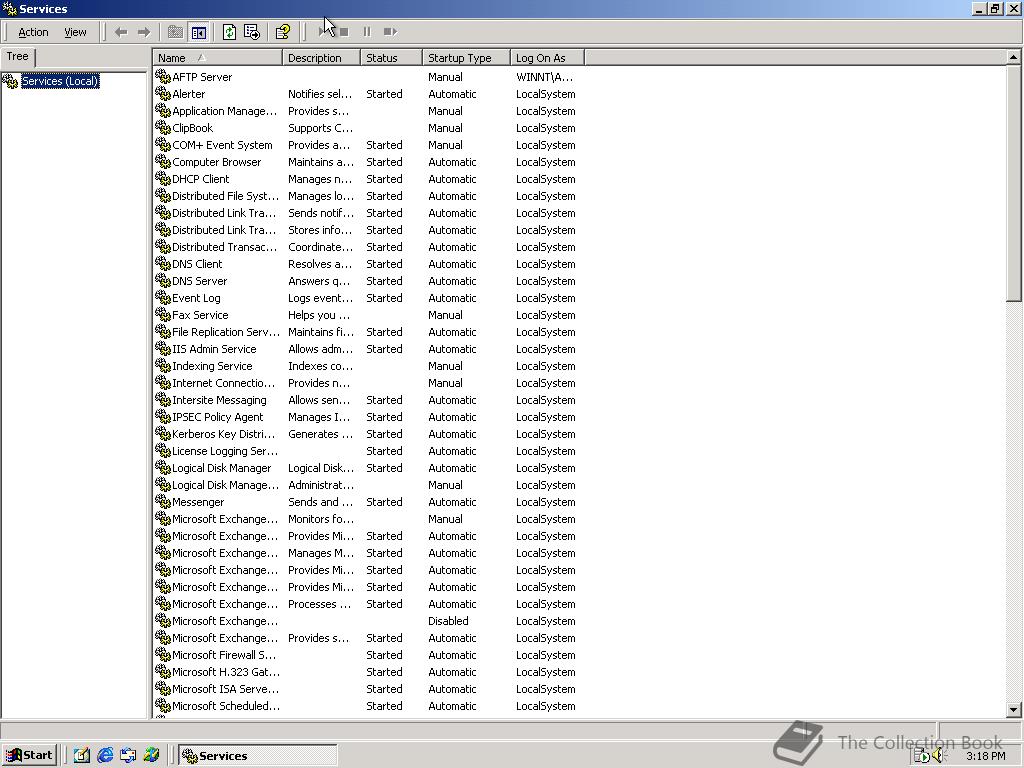Click the Logical Disk Manager service icon
Image resolution: width=1024 pixels, height=768 pixels.
point(163,467)
